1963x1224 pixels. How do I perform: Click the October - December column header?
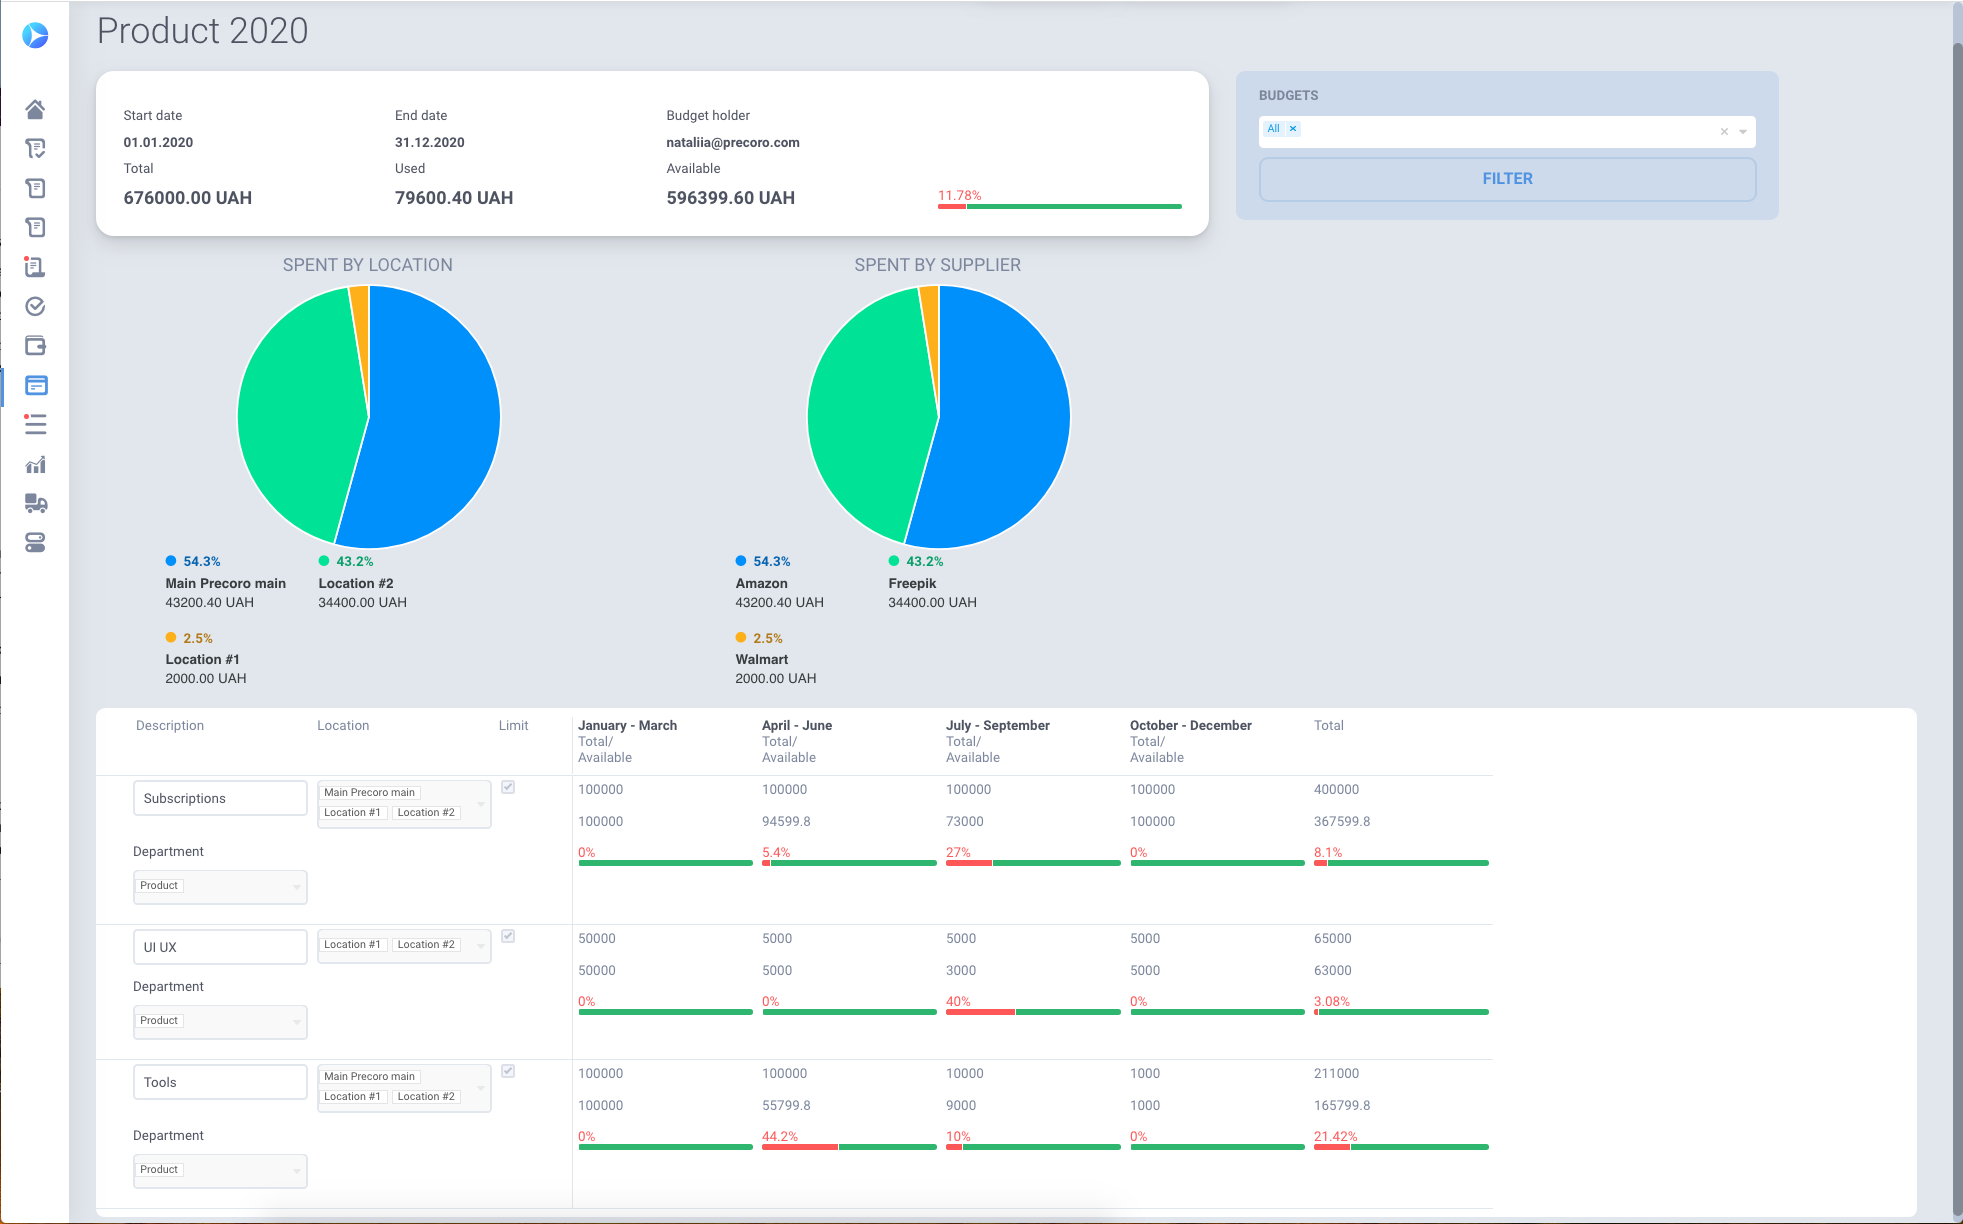tap(1191, 725)
